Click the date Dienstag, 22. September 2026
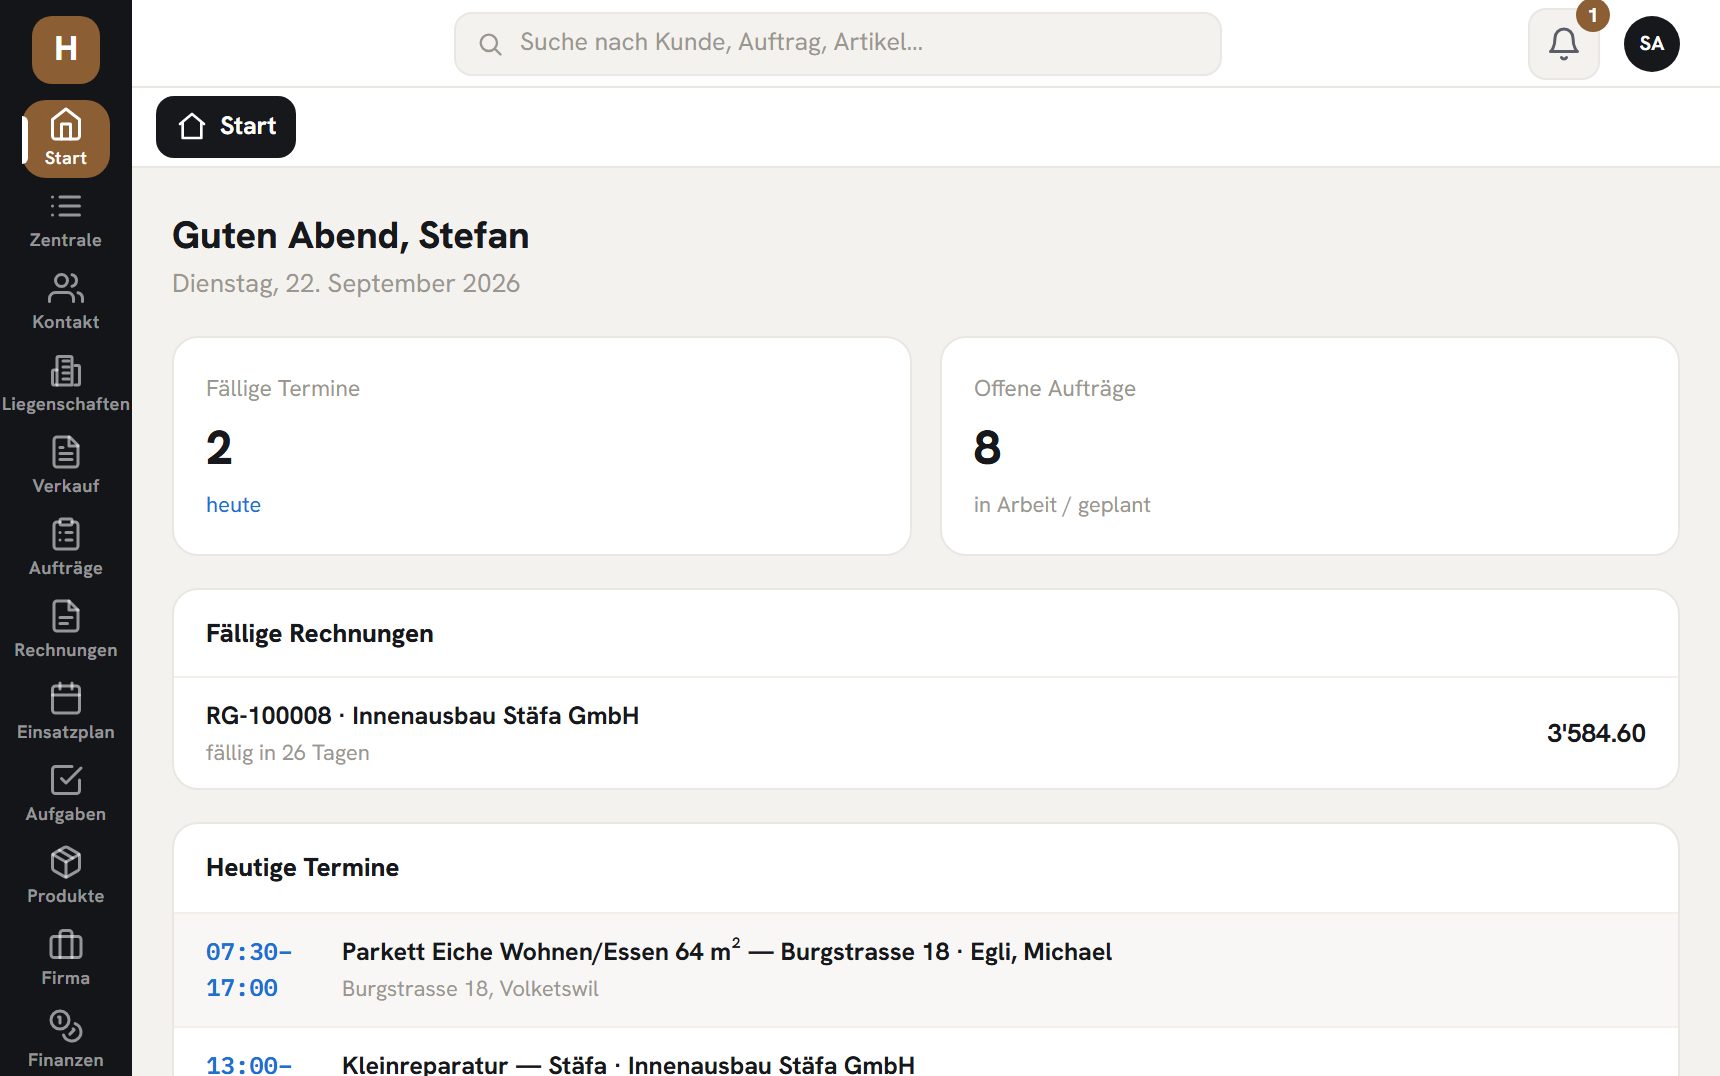This screenshot has height=1076, width=1720. pos(346,283)
